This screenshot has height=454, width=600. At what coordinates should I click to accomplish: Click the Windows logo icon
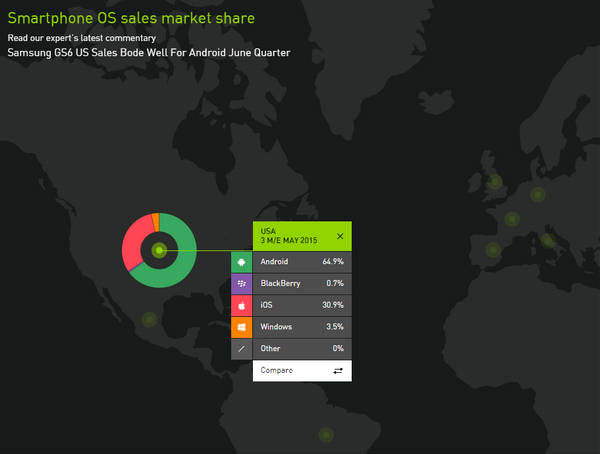pyautogui.click(x=241, y=327)
